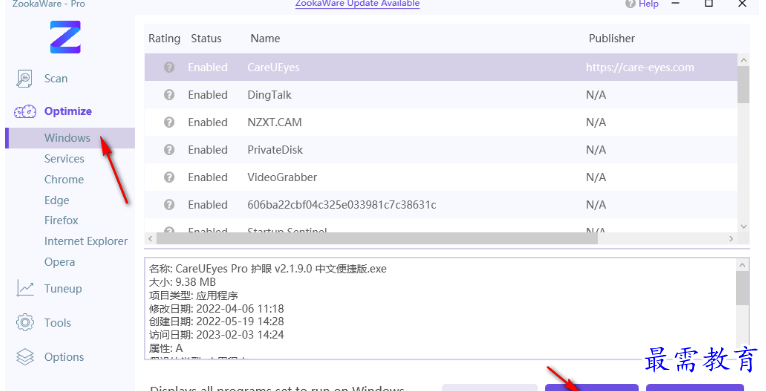Click startup list scroll up arrow
This screenshot has height=391, width=766.
point(744,60)
